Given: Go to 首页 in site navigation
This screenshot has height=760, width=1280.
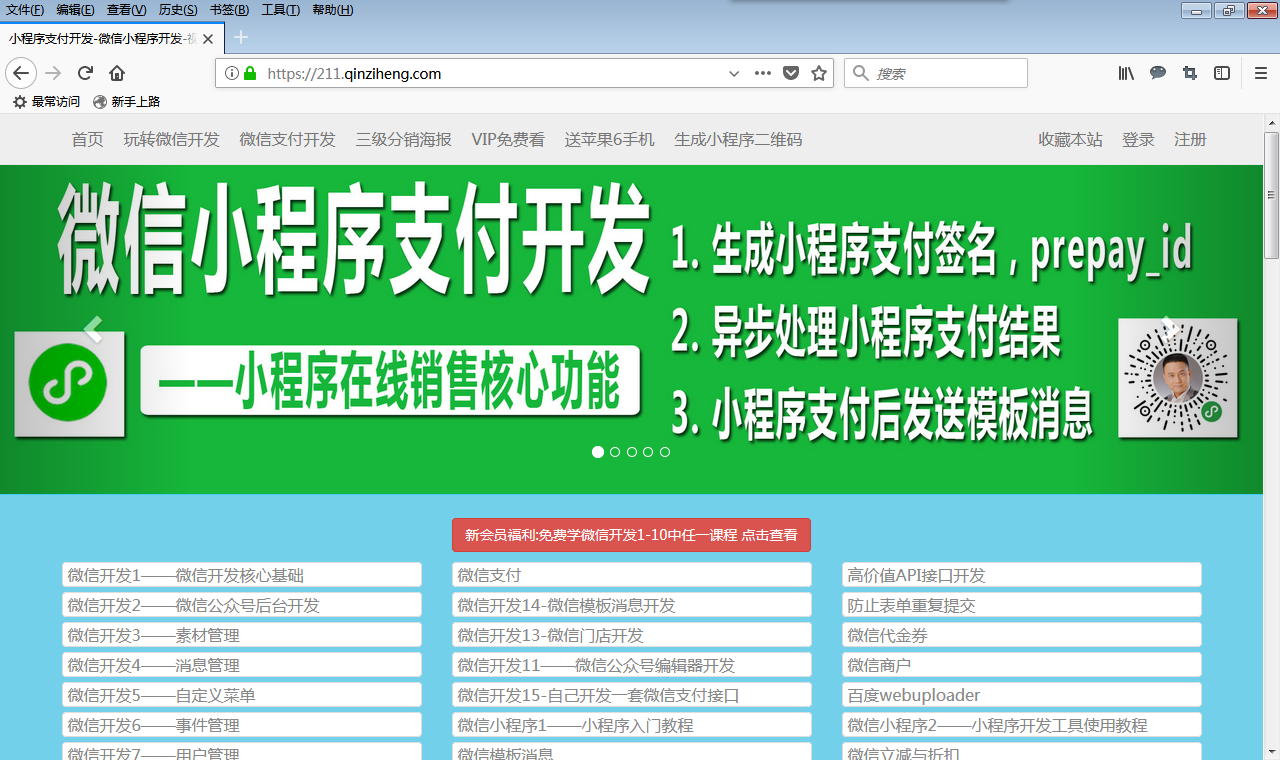Looking at the screenshot, I should (x=88, y=140).
